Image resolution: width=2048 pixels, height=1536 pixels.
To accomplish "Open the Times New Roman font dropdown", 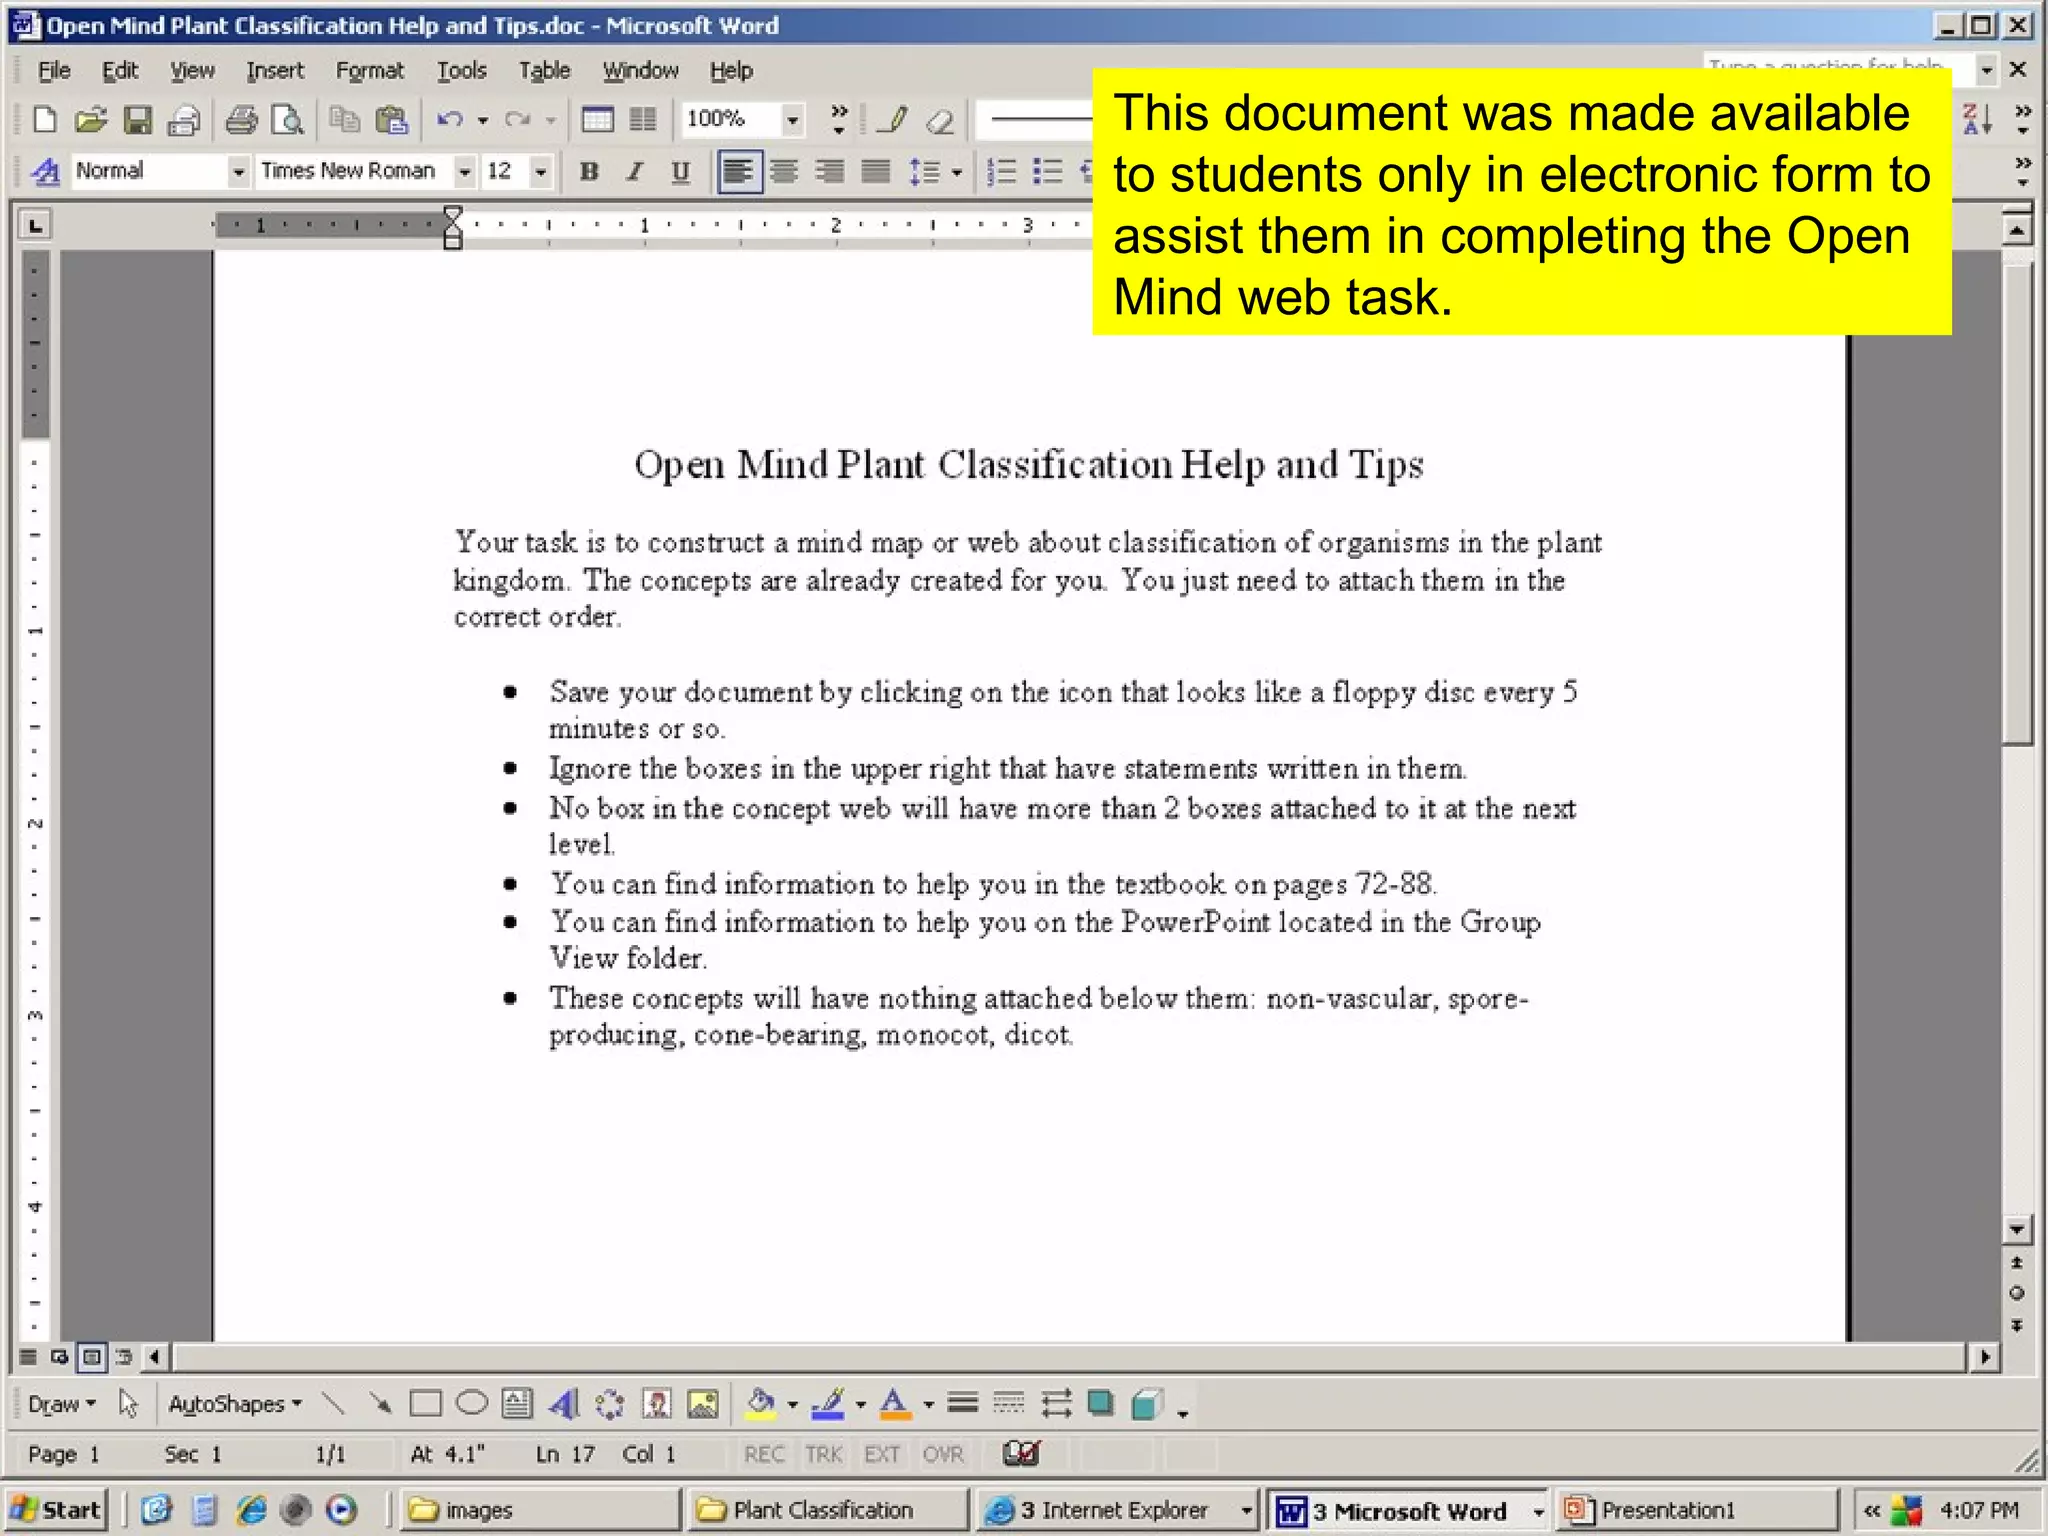I will tap(464, 172).
